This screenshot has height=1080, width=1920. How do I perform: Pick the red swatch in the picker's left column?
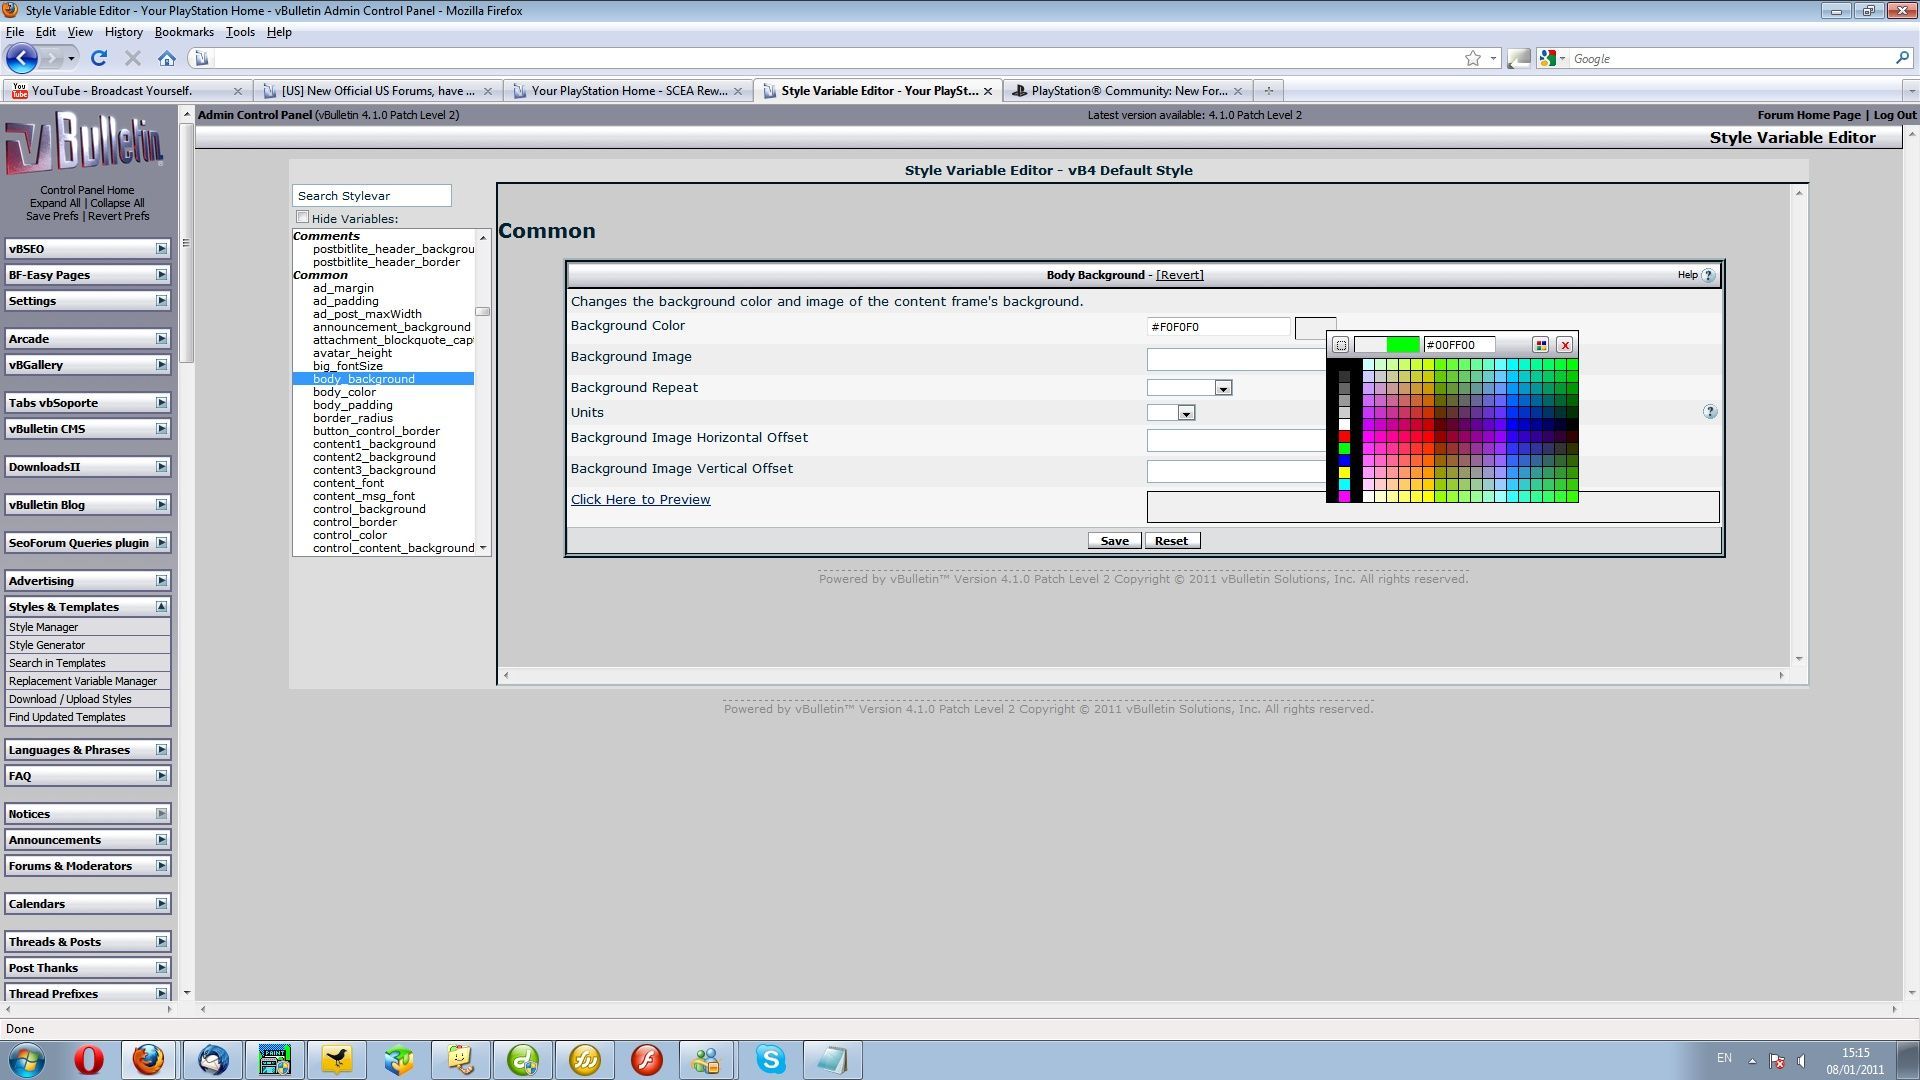point(1344,437)
